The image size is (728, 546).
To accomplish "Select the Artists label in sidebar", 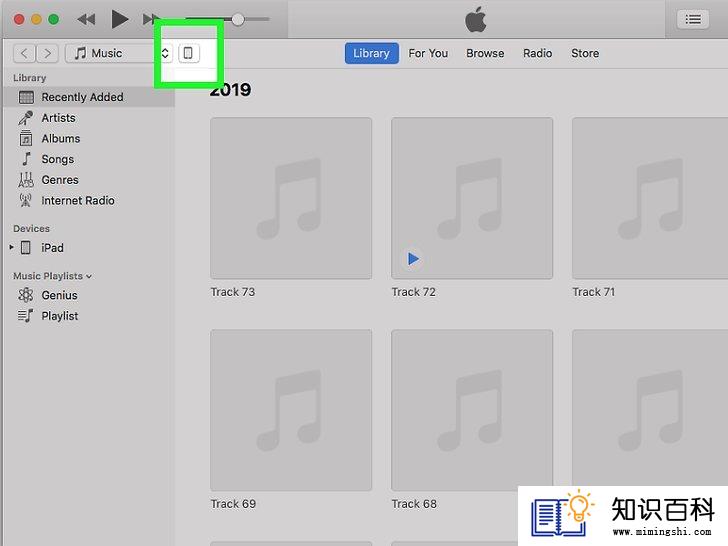I will 58,118.
